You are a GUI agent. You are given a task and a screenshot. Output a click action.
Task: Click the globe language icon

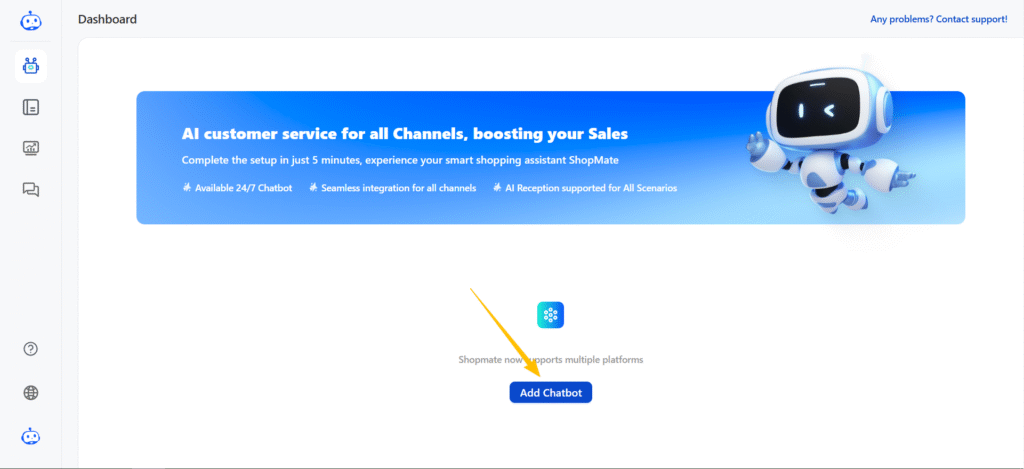(31, 393)
